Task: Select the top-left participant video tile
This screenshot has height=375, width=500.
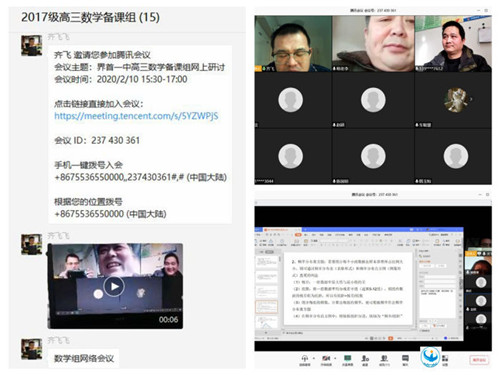Action: (293, 43)
